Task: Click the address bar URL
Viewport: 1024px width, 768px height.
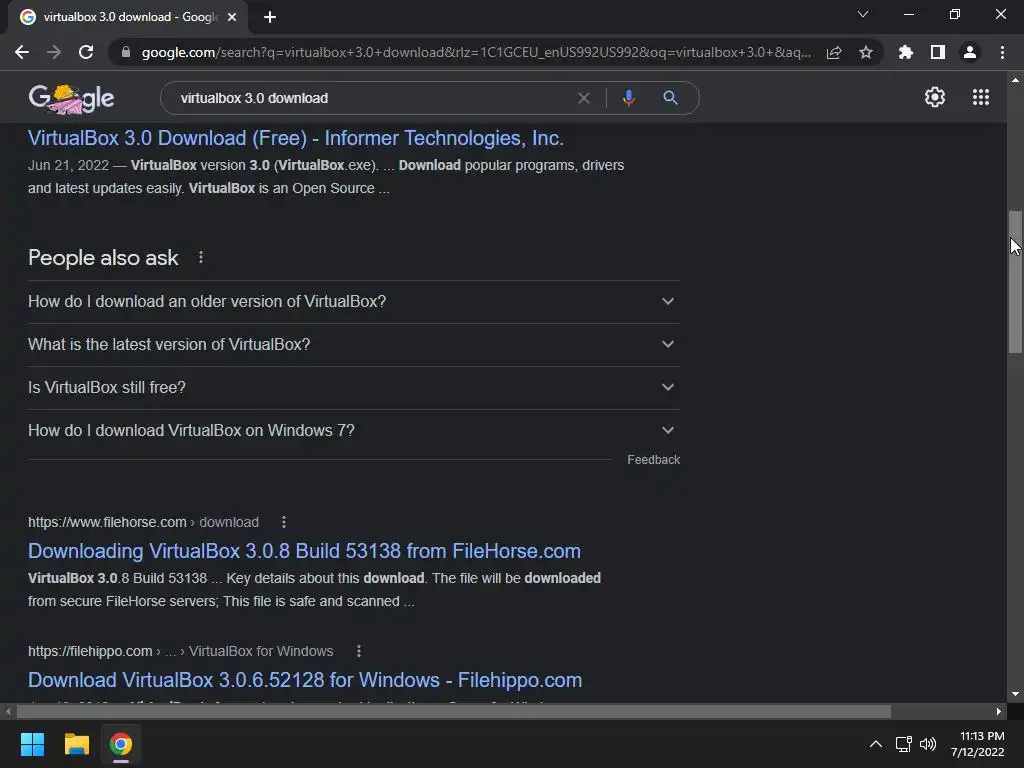Action: coord(476,52)
